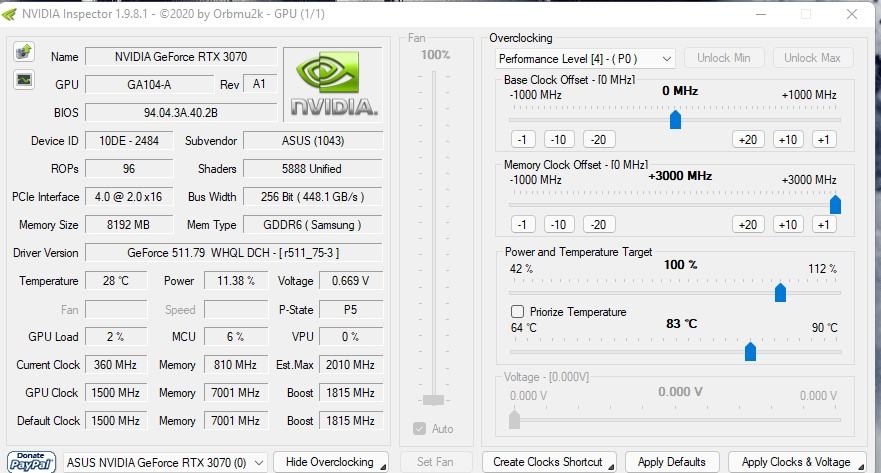The image size is (881, 473).
Task: Click the Unlock Max button
Action: click(812, 58)
